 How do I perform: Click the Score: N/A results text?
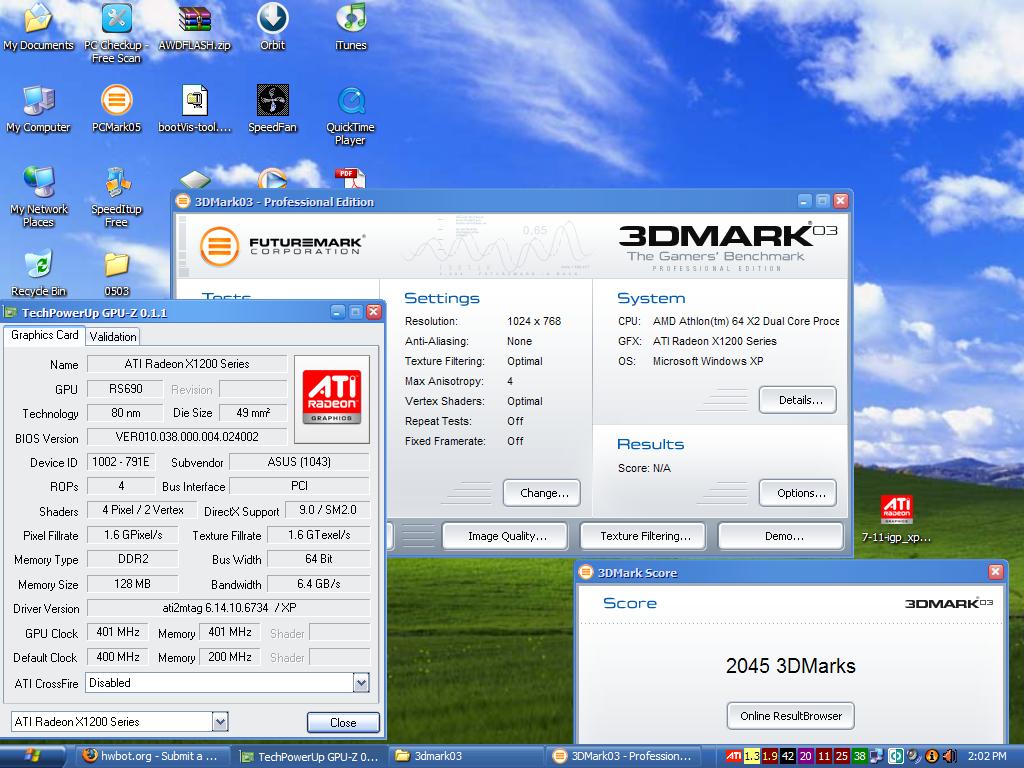tap(644, 468)
